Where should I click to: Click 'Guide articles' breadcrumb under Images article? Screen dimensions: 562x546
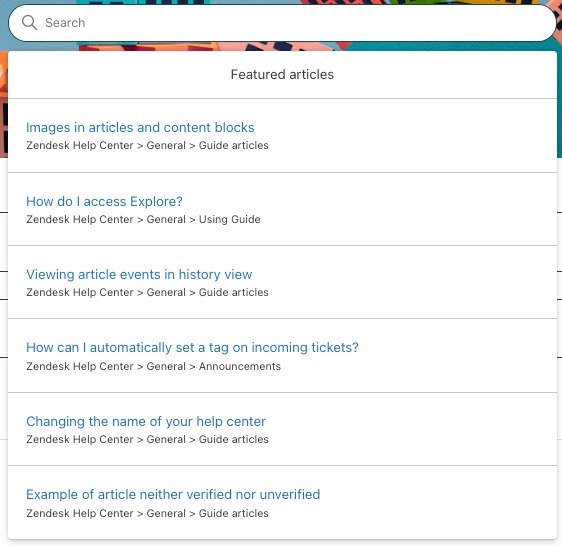coord(234,146)
